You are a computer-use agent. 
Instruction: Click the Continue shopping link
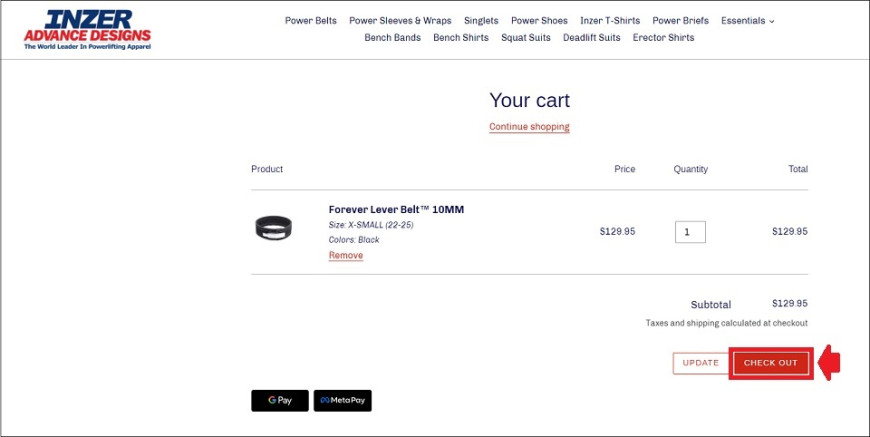[x=529, y=126]
